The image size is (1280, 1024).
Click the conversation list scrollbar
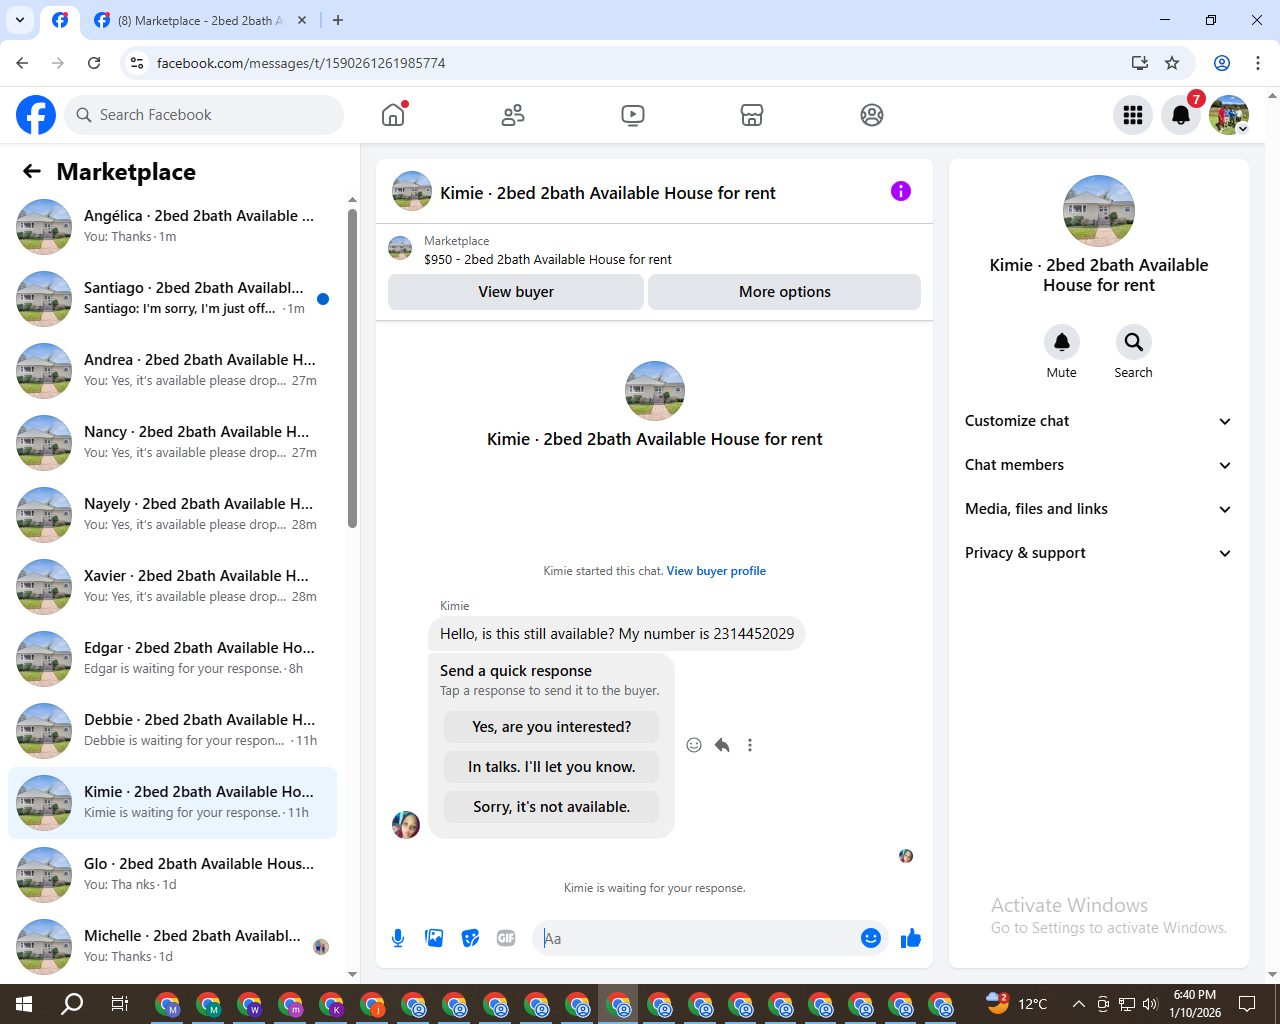pos(352,368)
